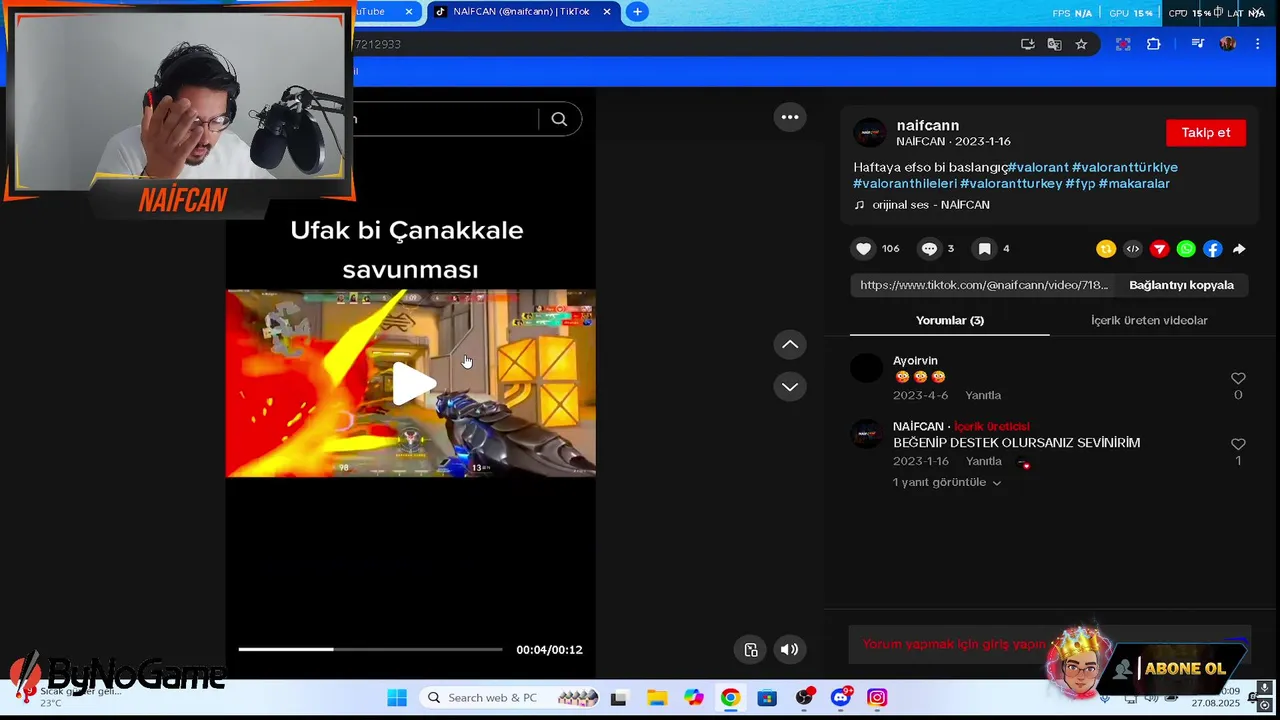Open Discord from the taskbar
The image size is (1280, 720).
pyautogui.click(x=840, y=697)
